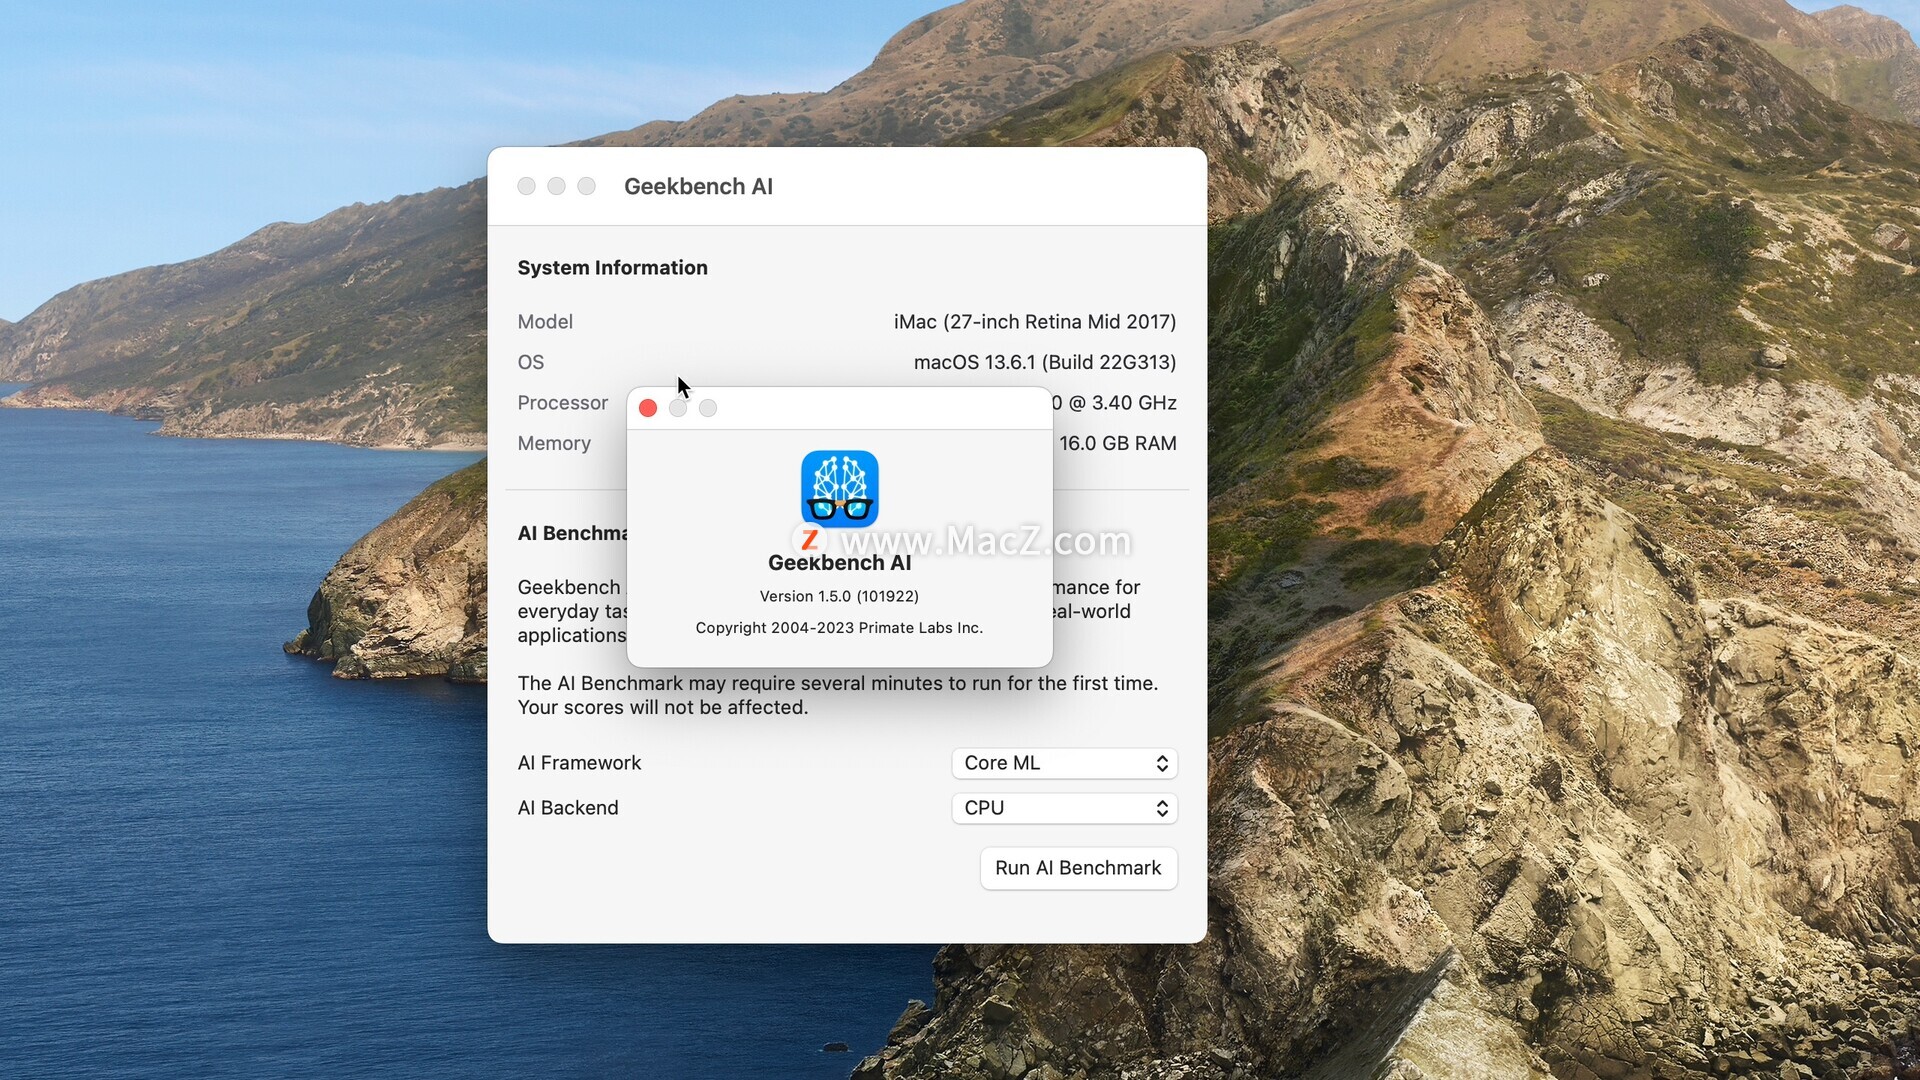Close the About dialog with red button
Viewport: 1920px width, 1080px height.
pos(648,408)
